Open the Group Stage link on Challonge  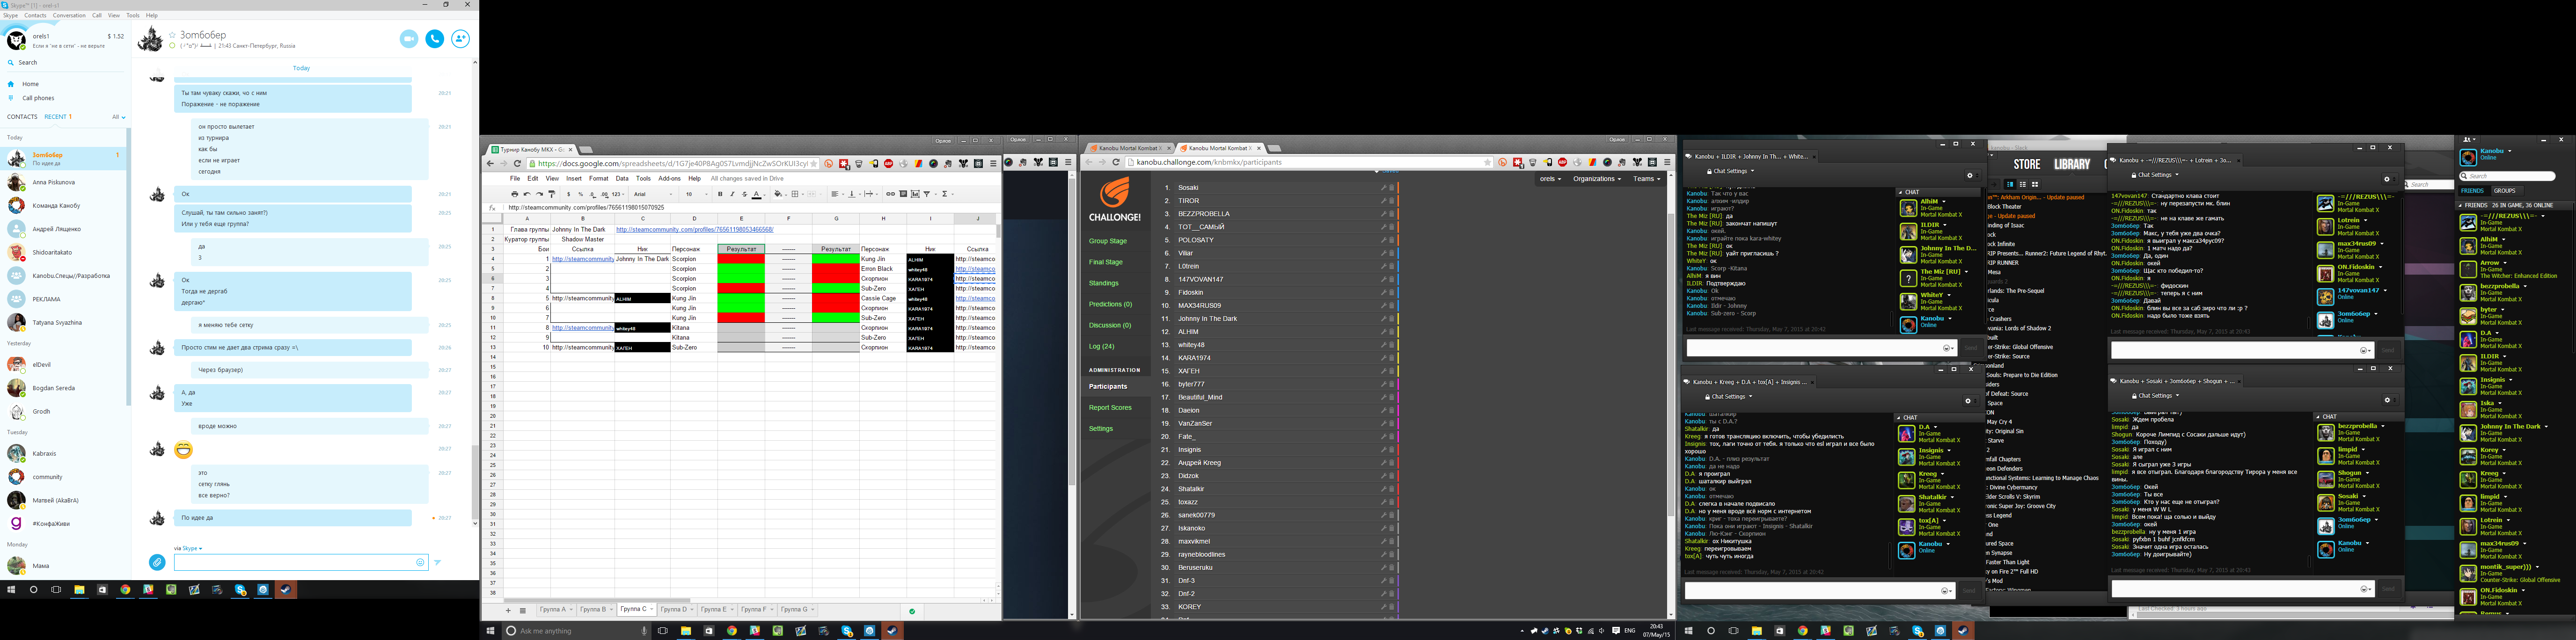pos(1108,241)
